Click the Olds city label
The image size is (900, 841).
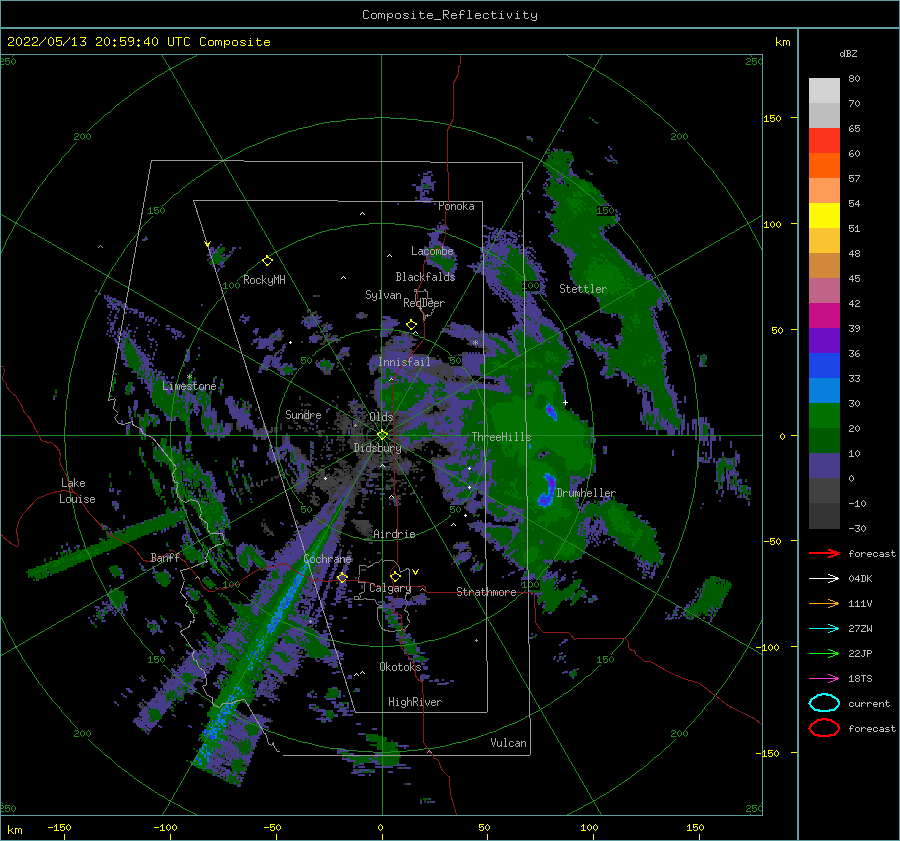tap(381, 417)
